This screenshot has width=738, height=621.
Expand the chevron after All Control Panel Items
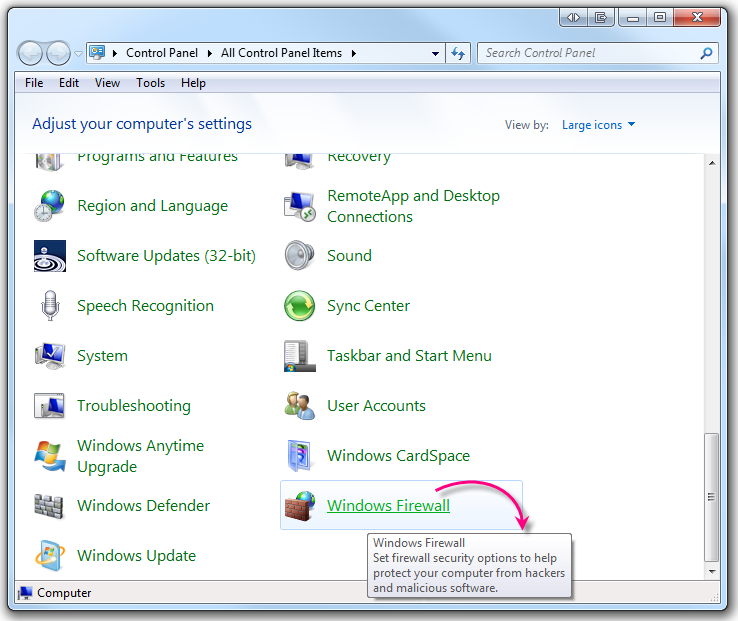click(354, 54)
